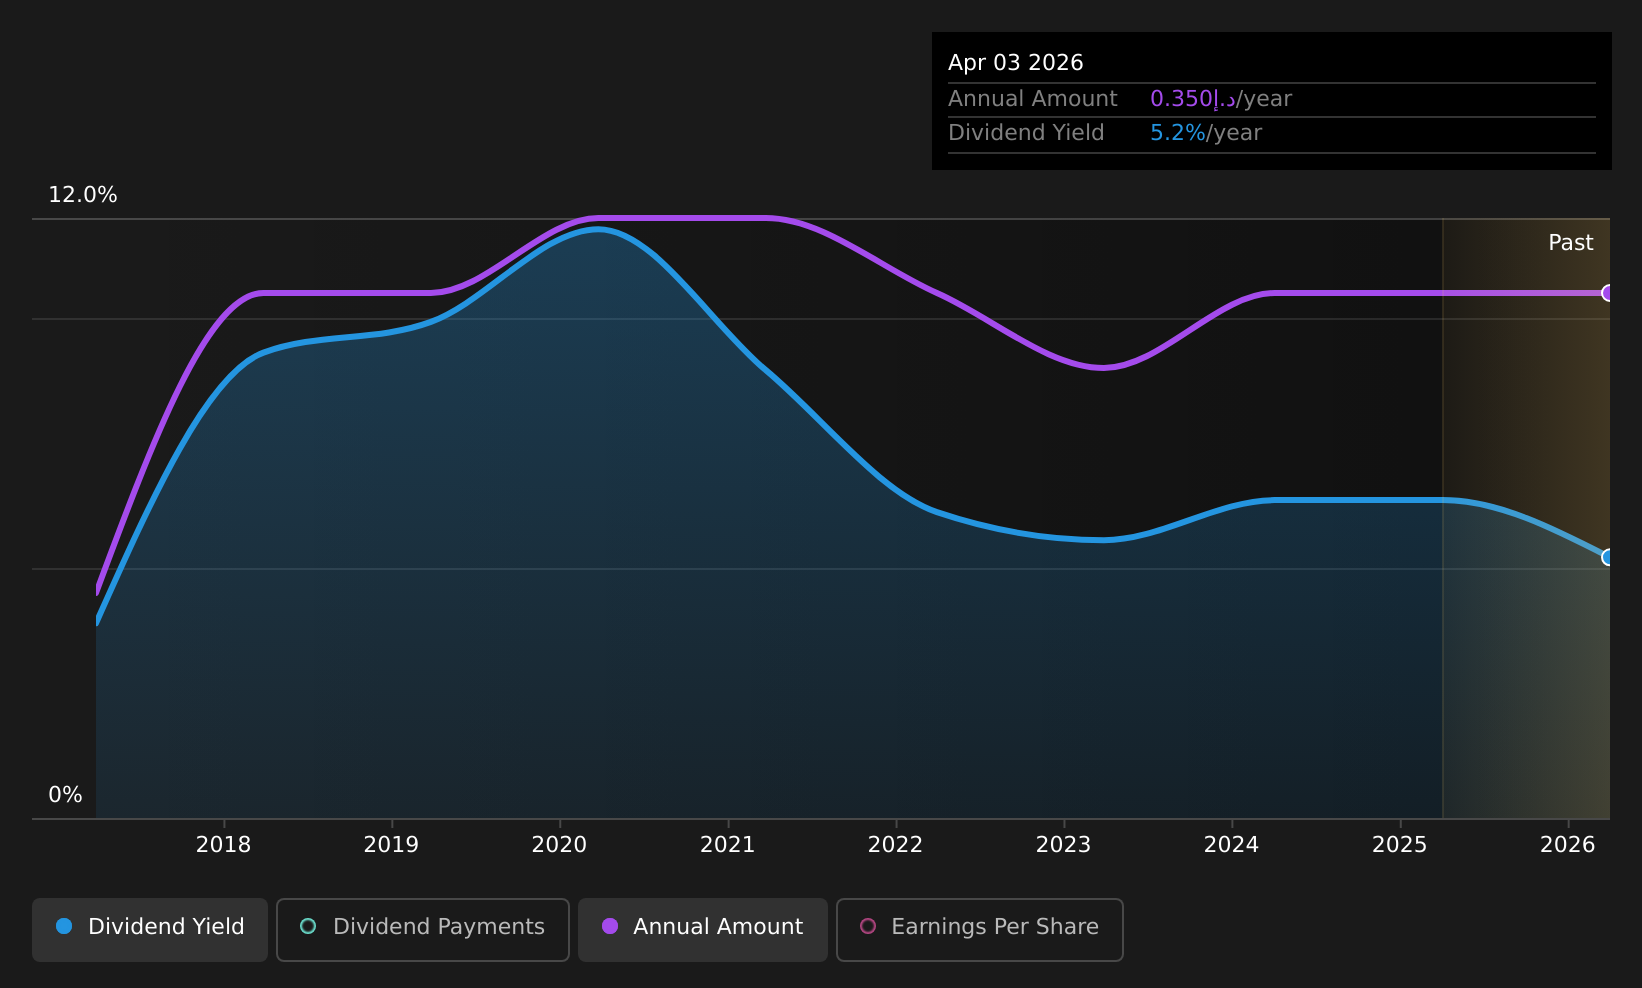This screenshot has height=988, width=1642.
Task: Click the 2025 x-axis label
Action: coord(1399,845)
